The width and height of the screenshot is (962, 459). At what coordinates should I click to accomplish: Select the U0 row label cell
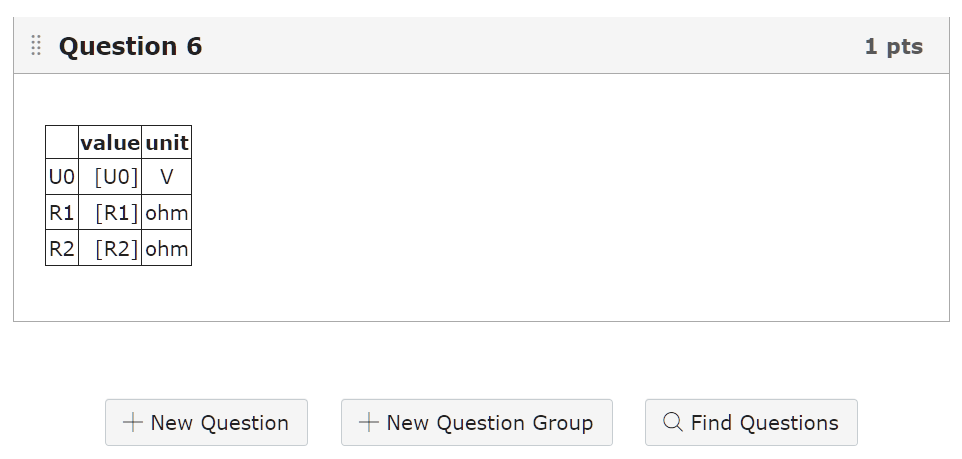click(x=61, y=177)
